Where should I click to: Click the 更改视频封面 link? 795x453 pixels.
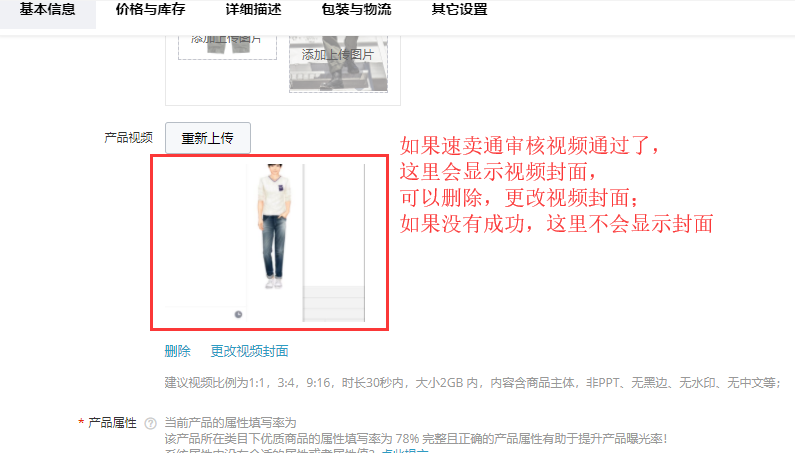(x=249, y=351)
